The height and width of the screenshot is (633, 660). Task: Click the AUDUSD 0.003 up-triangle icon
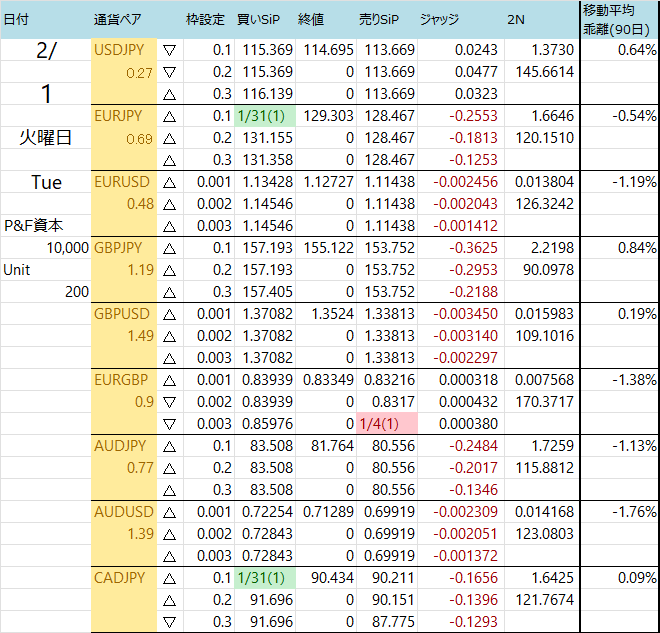click(169, 556)
